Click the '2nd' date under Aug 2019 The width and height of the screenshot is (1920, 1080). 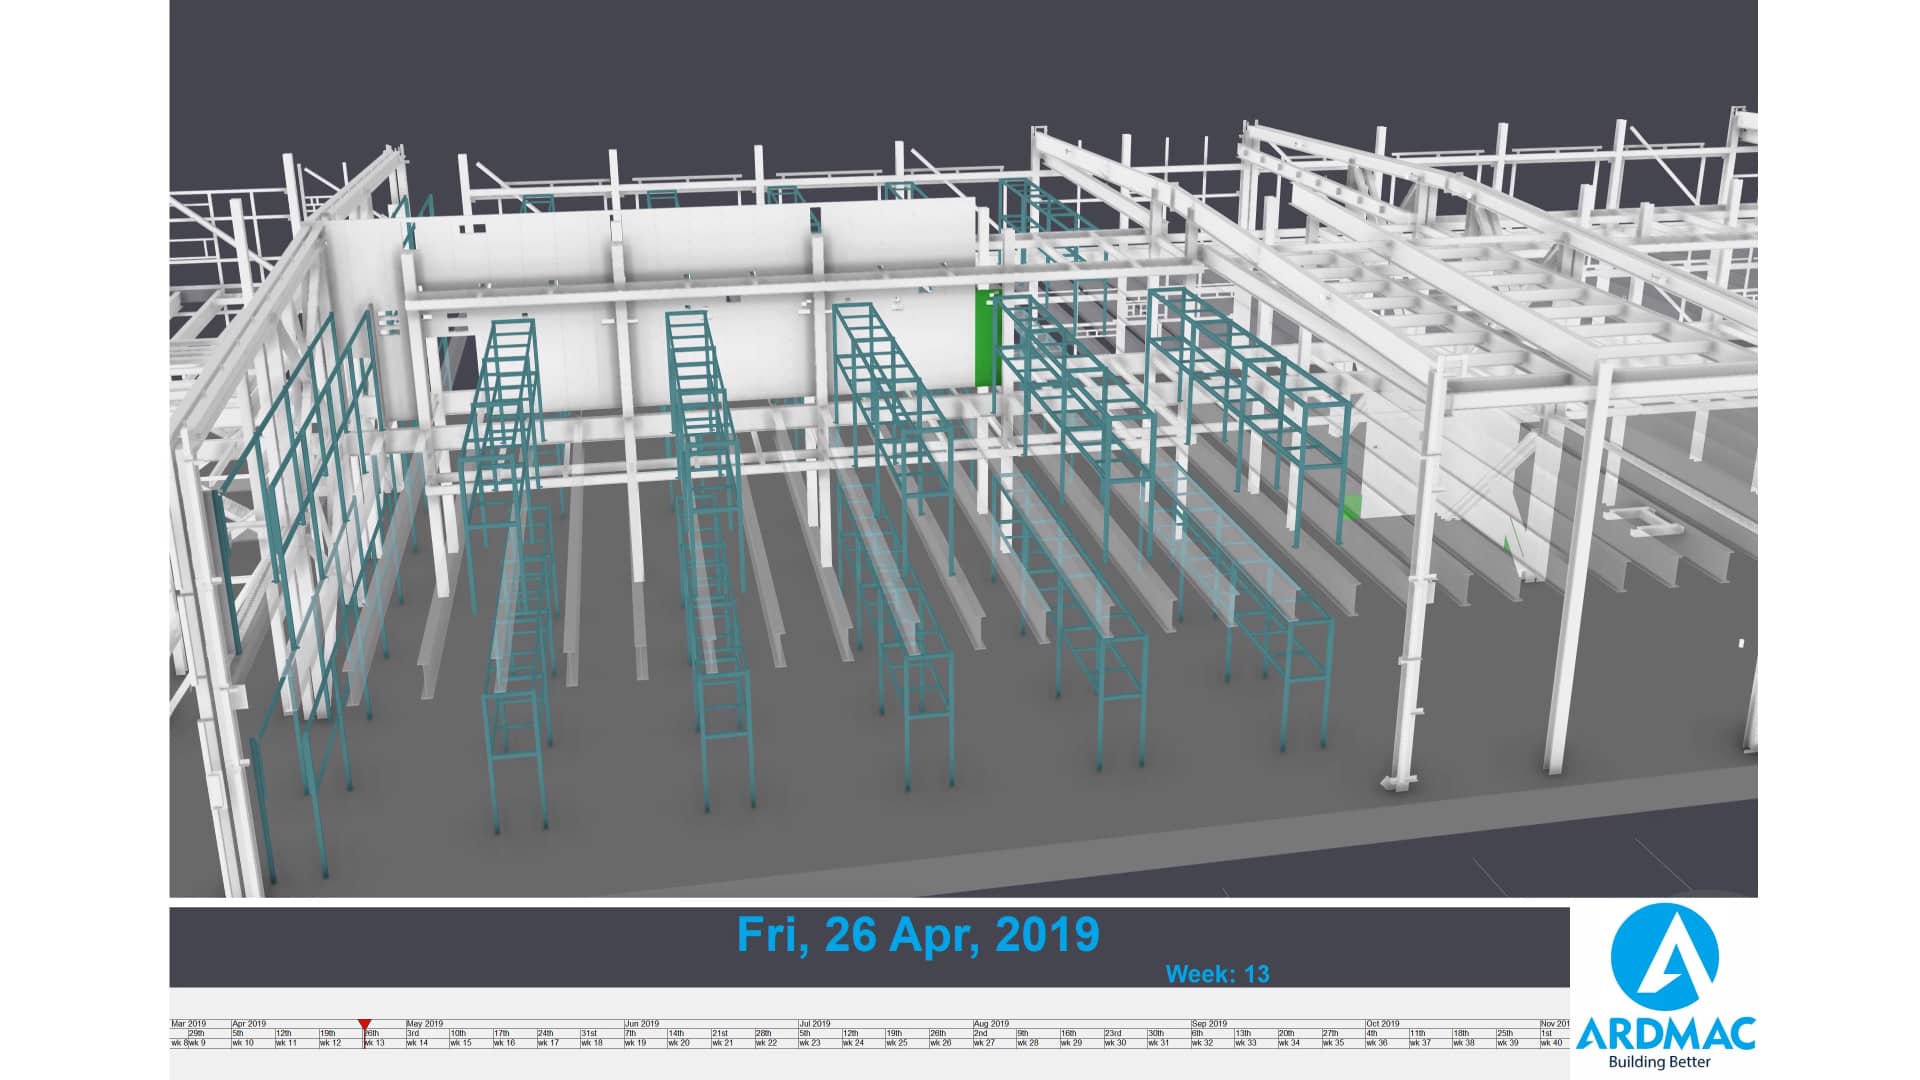(981, 1033)
